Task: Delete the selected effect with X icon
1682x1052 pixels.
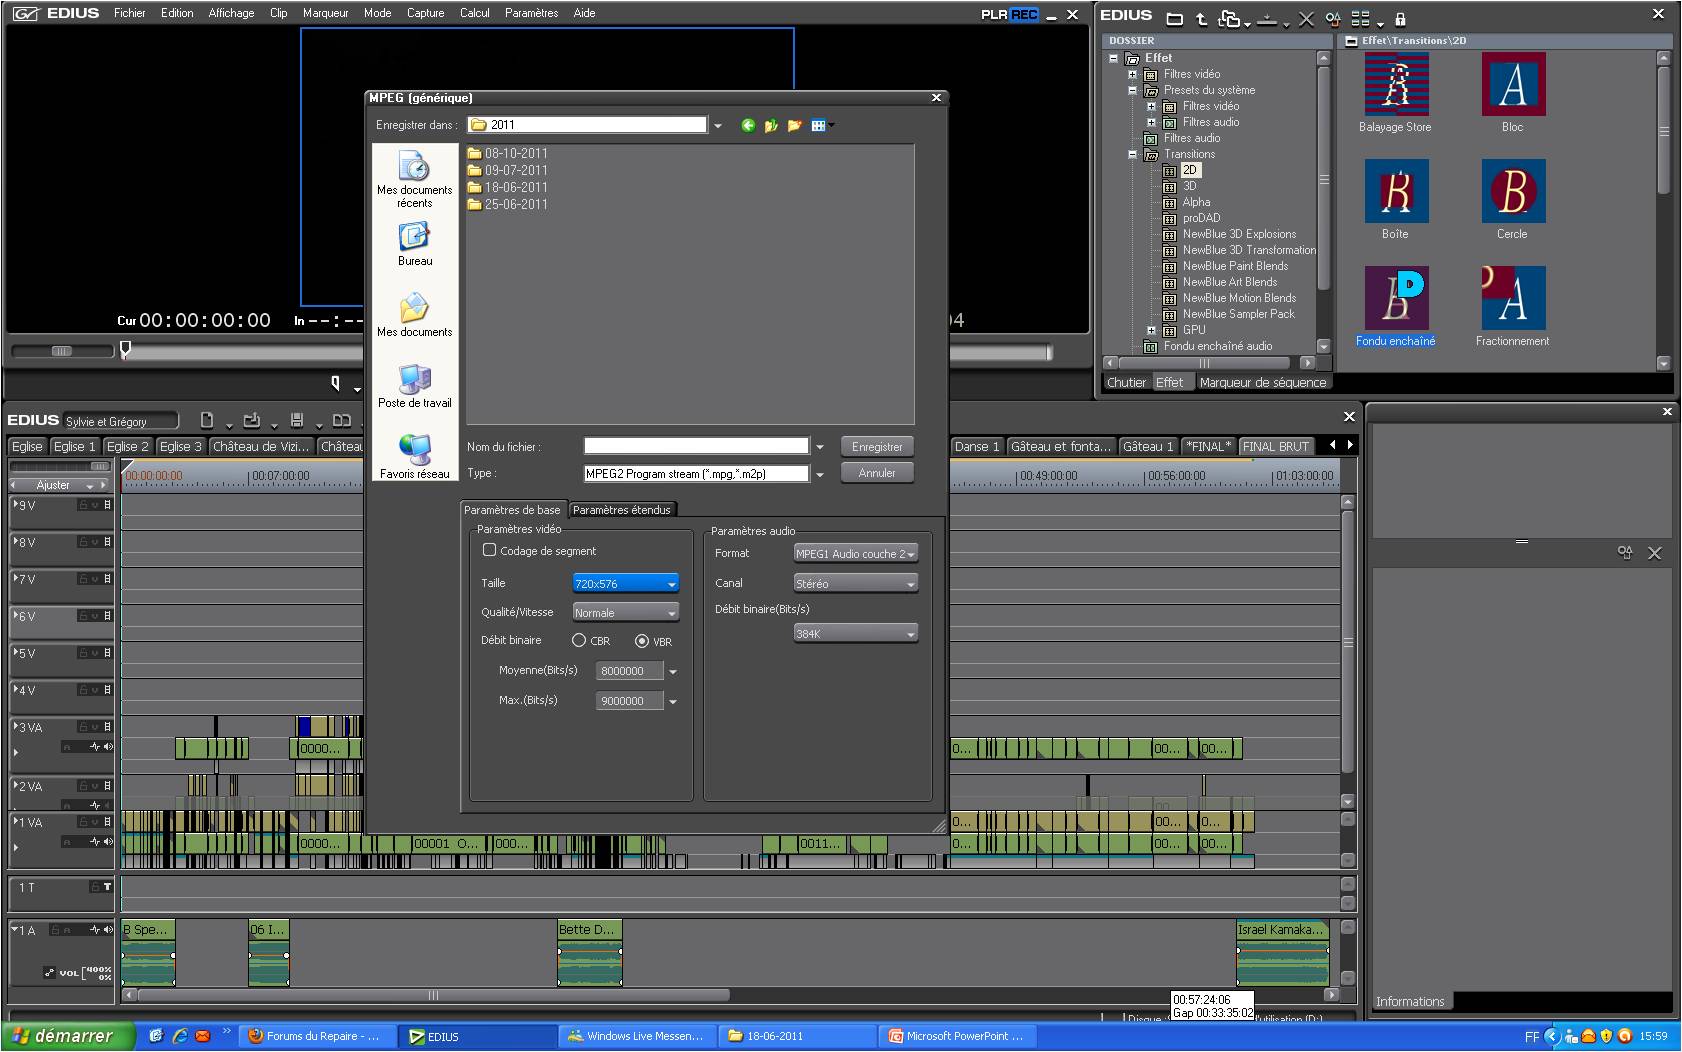Action: (1306, 18)
